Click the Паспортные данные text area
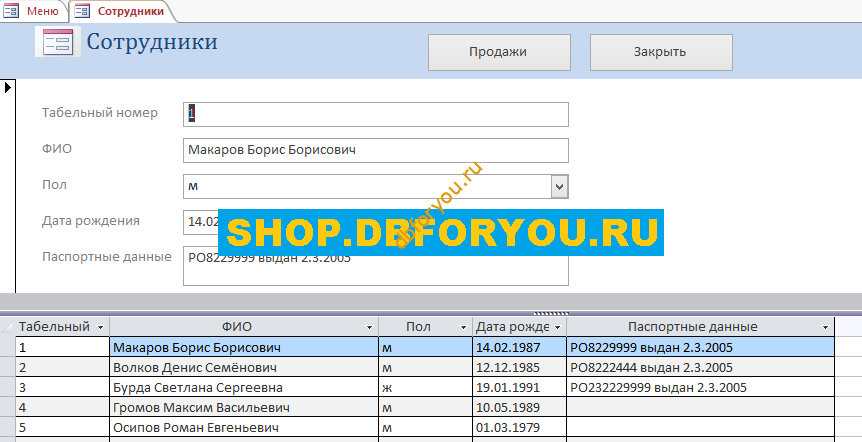This screenshot has width=862, height=442. point(375,266)
